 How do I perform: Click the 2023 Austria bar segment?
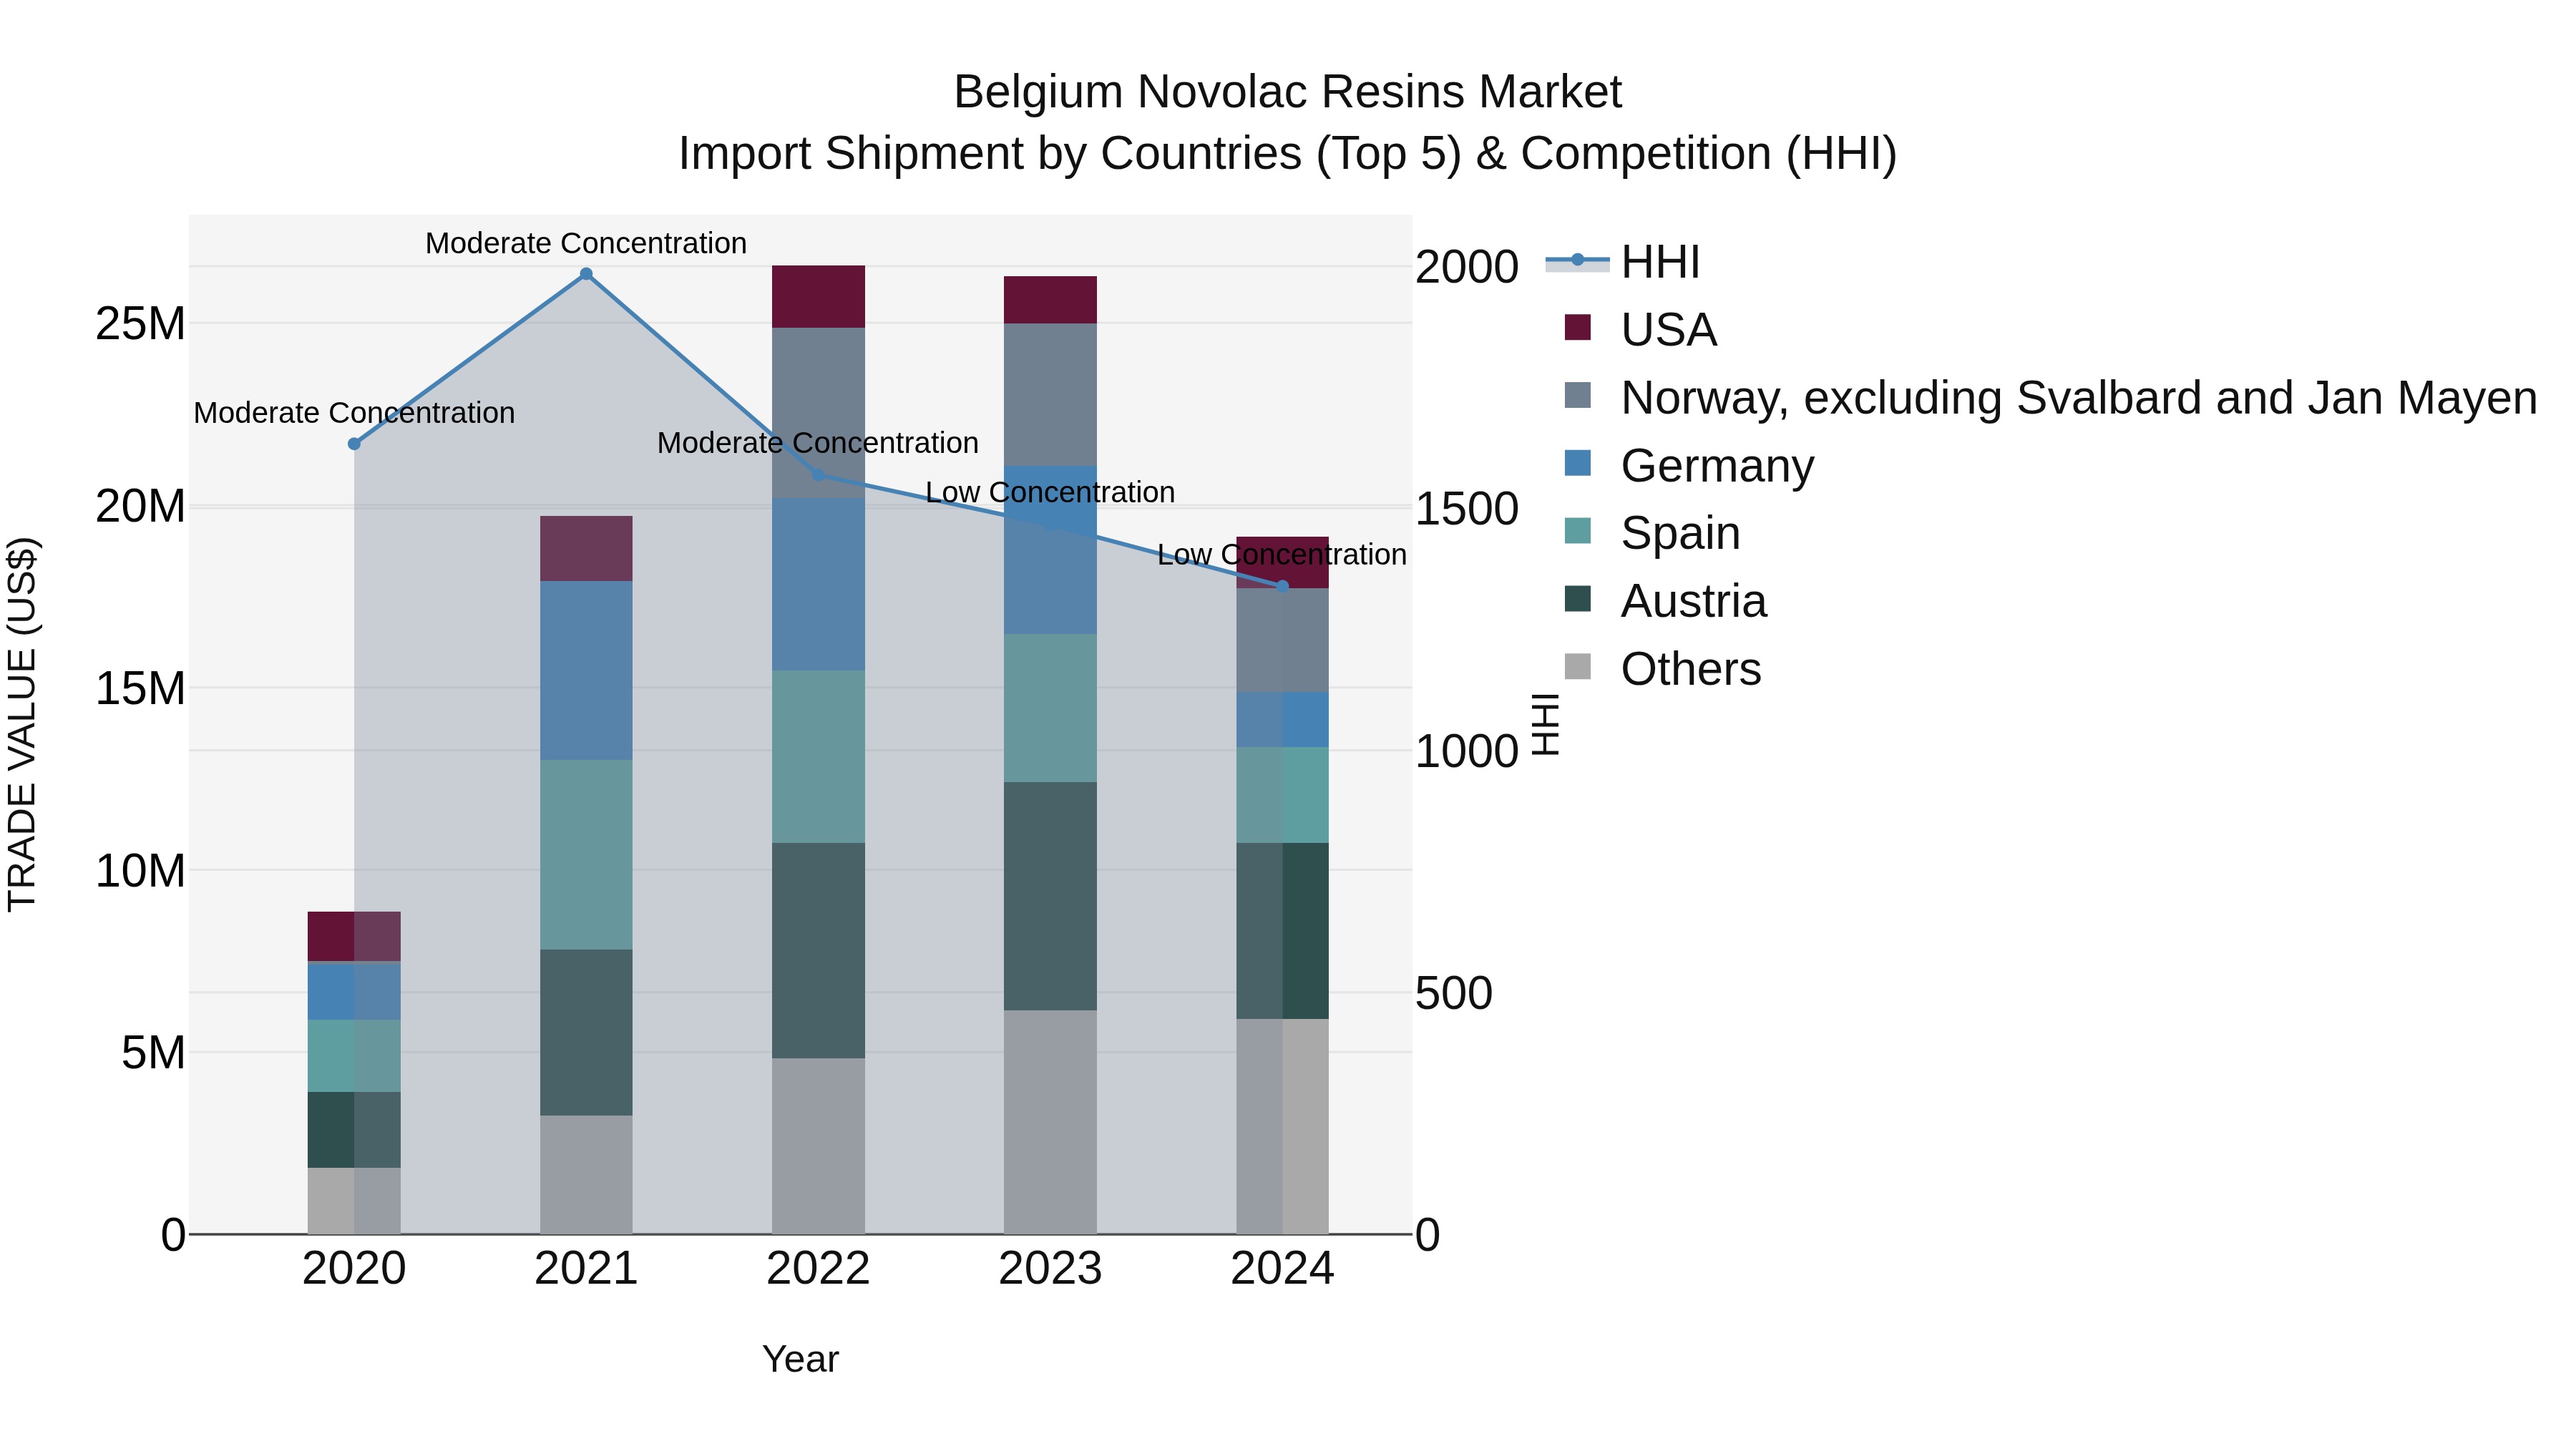(x=1050, y=896)
